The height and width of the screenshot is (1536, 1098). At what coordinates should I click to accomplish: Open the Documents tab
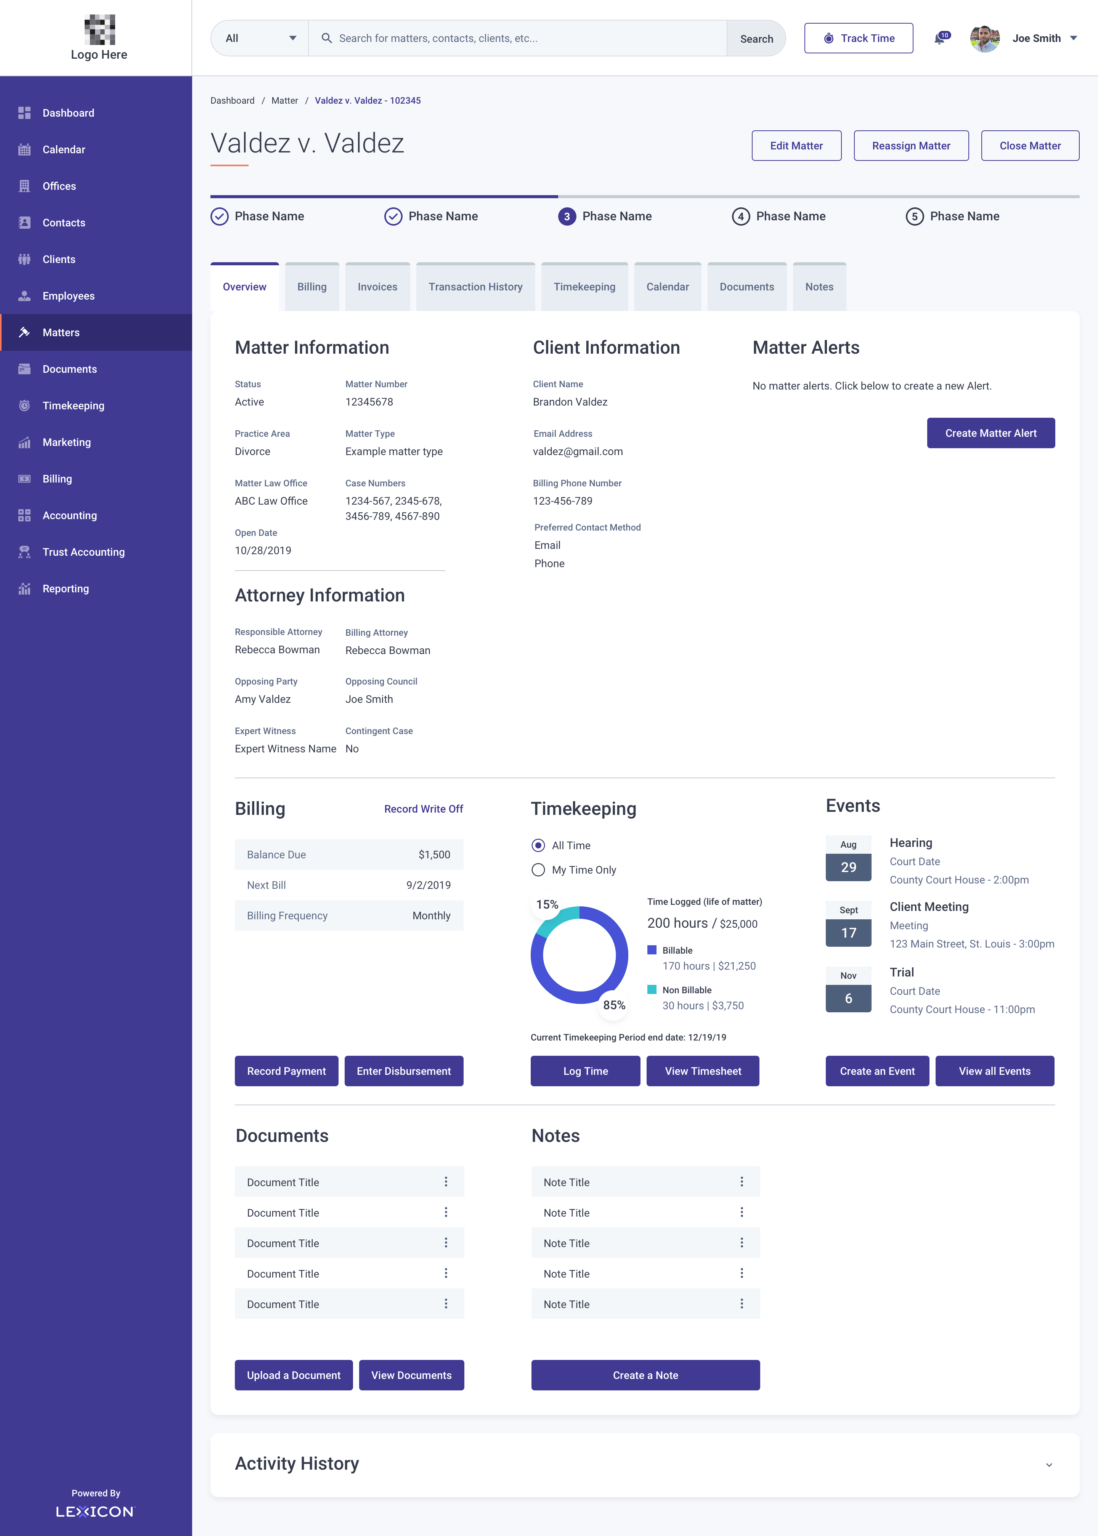[747, 287]
